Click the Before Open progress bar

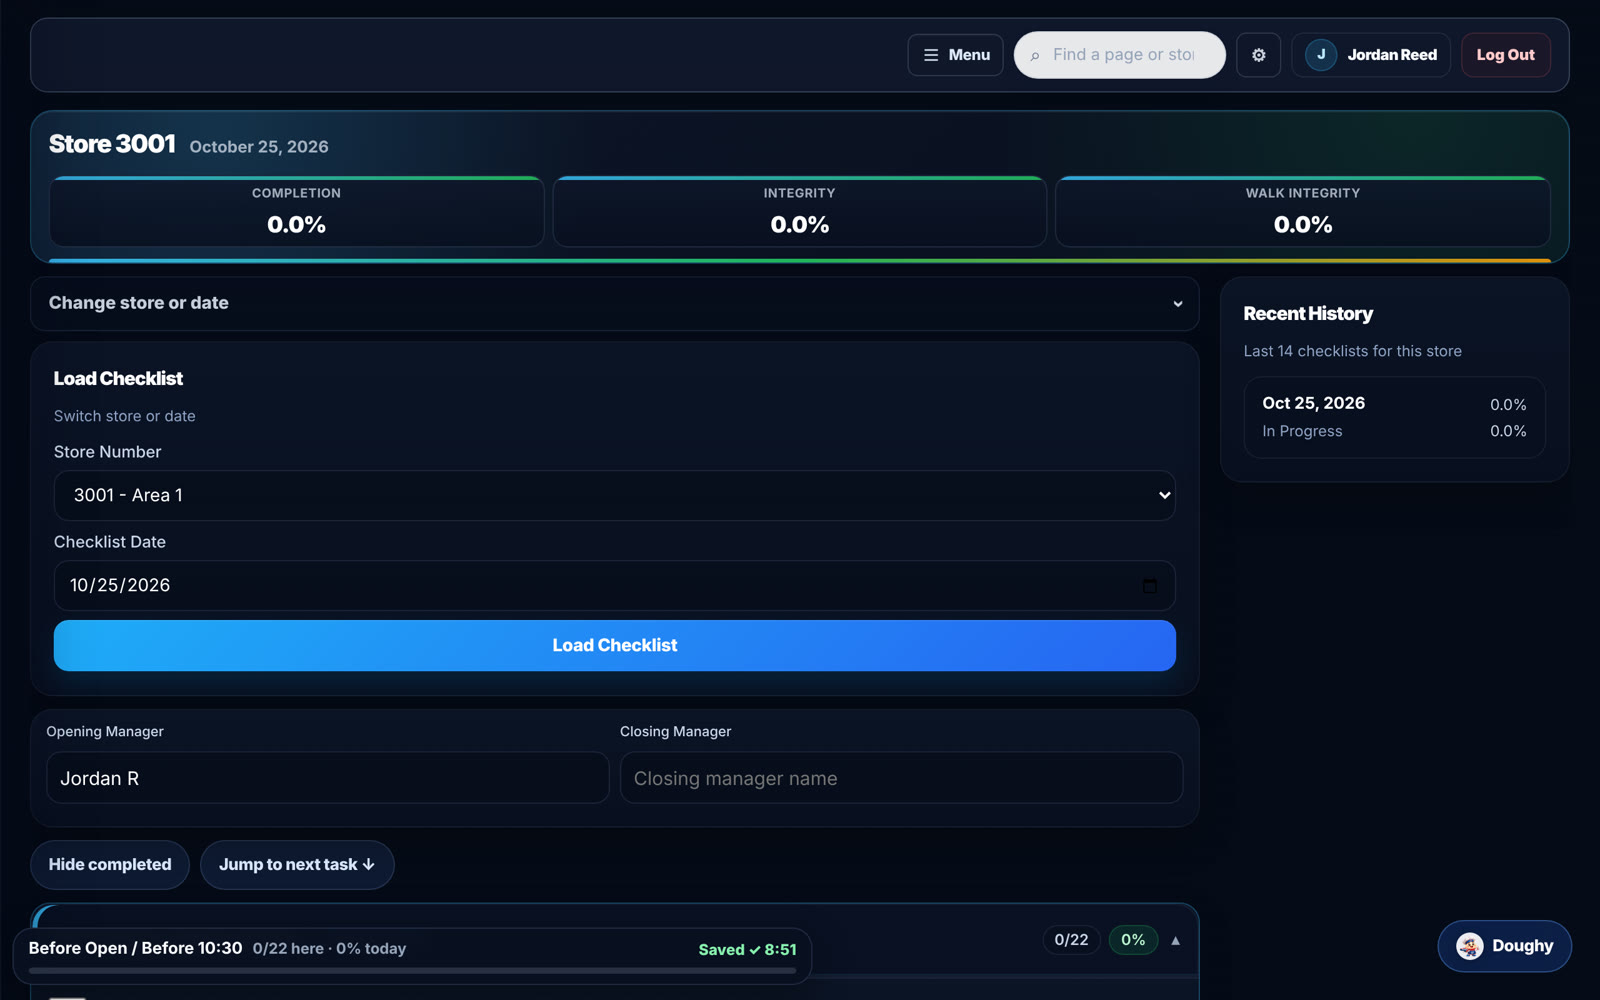point(412,970)
